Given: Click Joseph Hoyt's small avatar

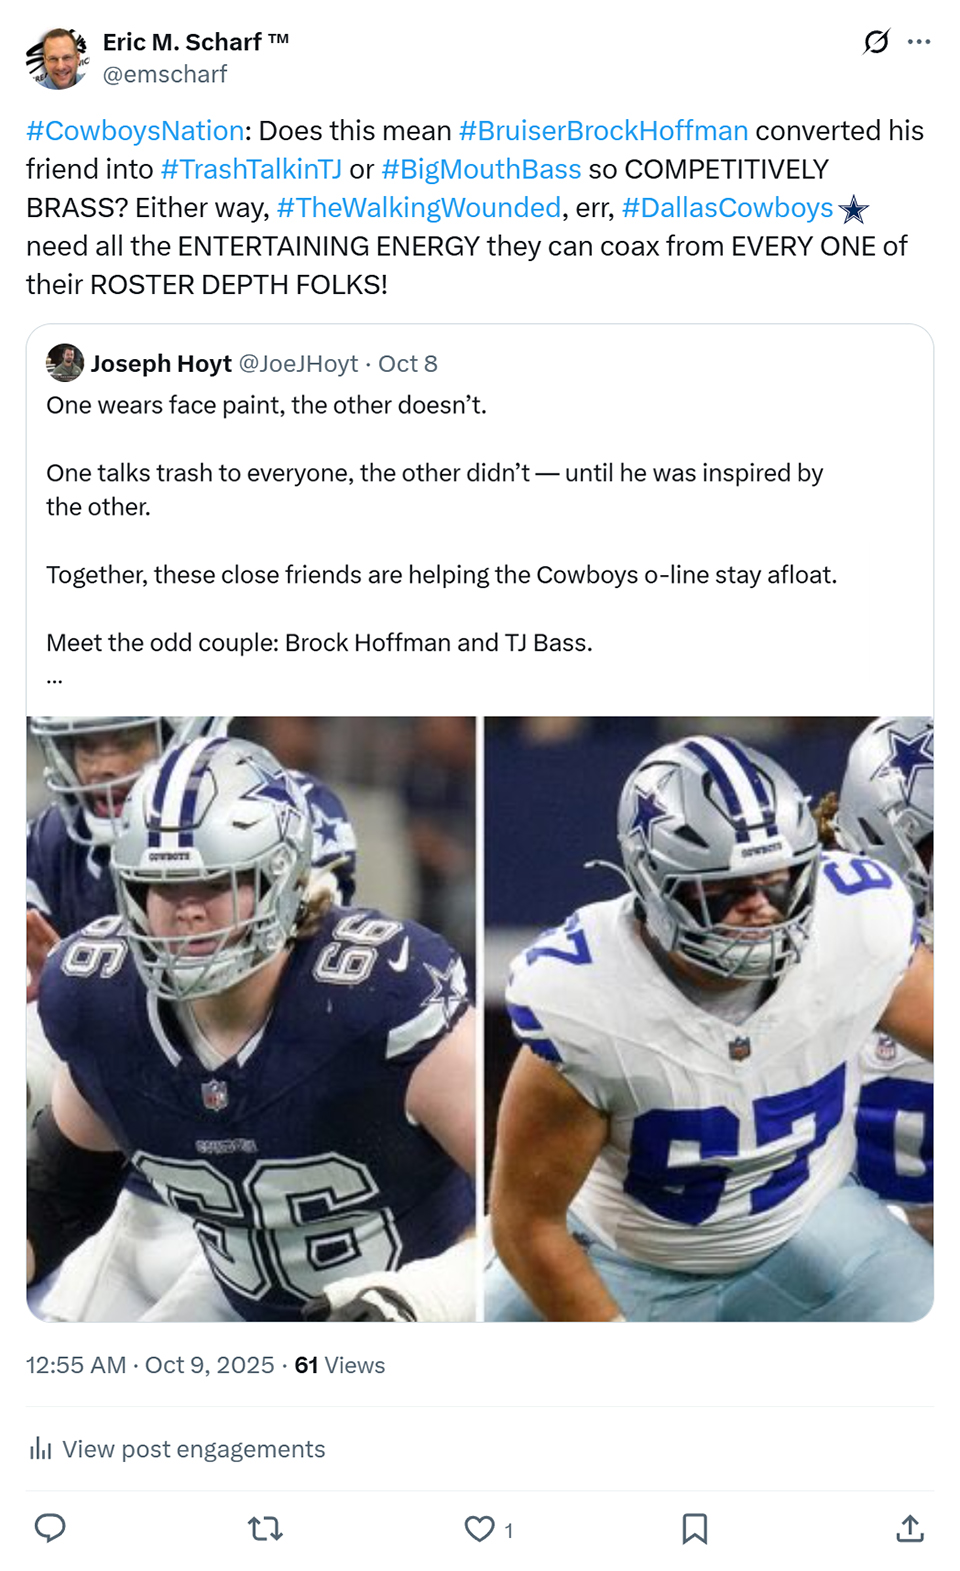Looking at the screenshot, I should coord(65,363).
